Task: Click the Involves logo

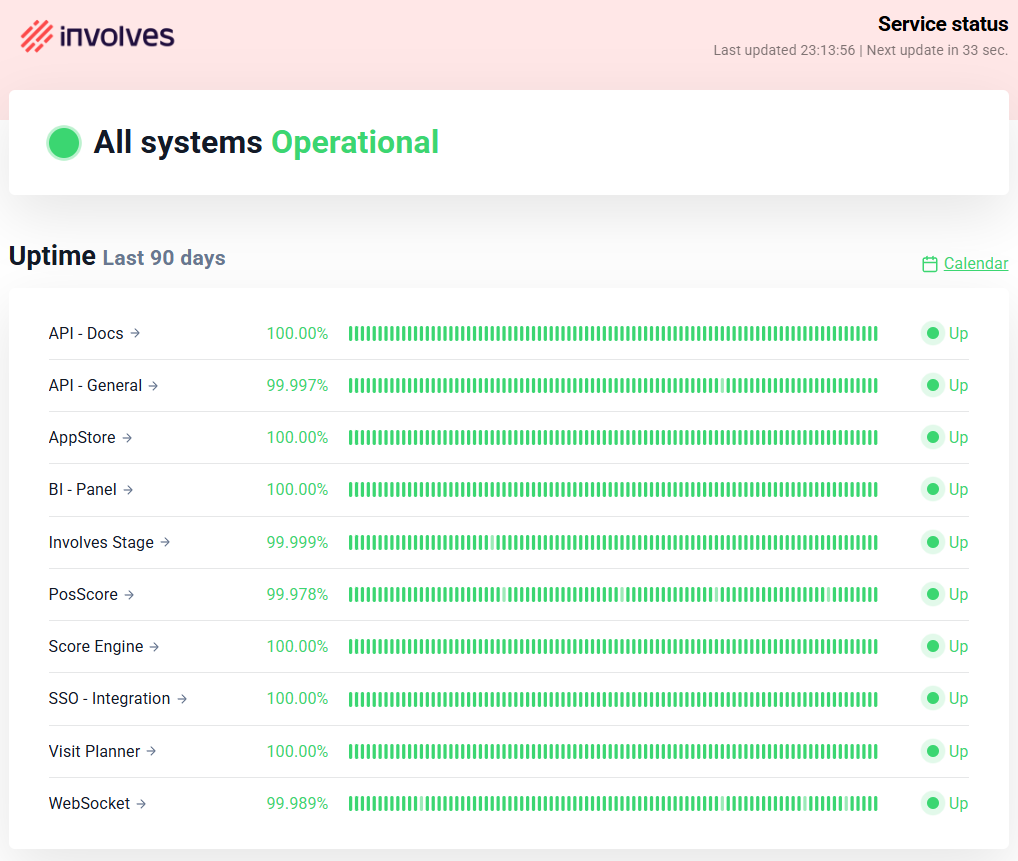Action: 96,35
